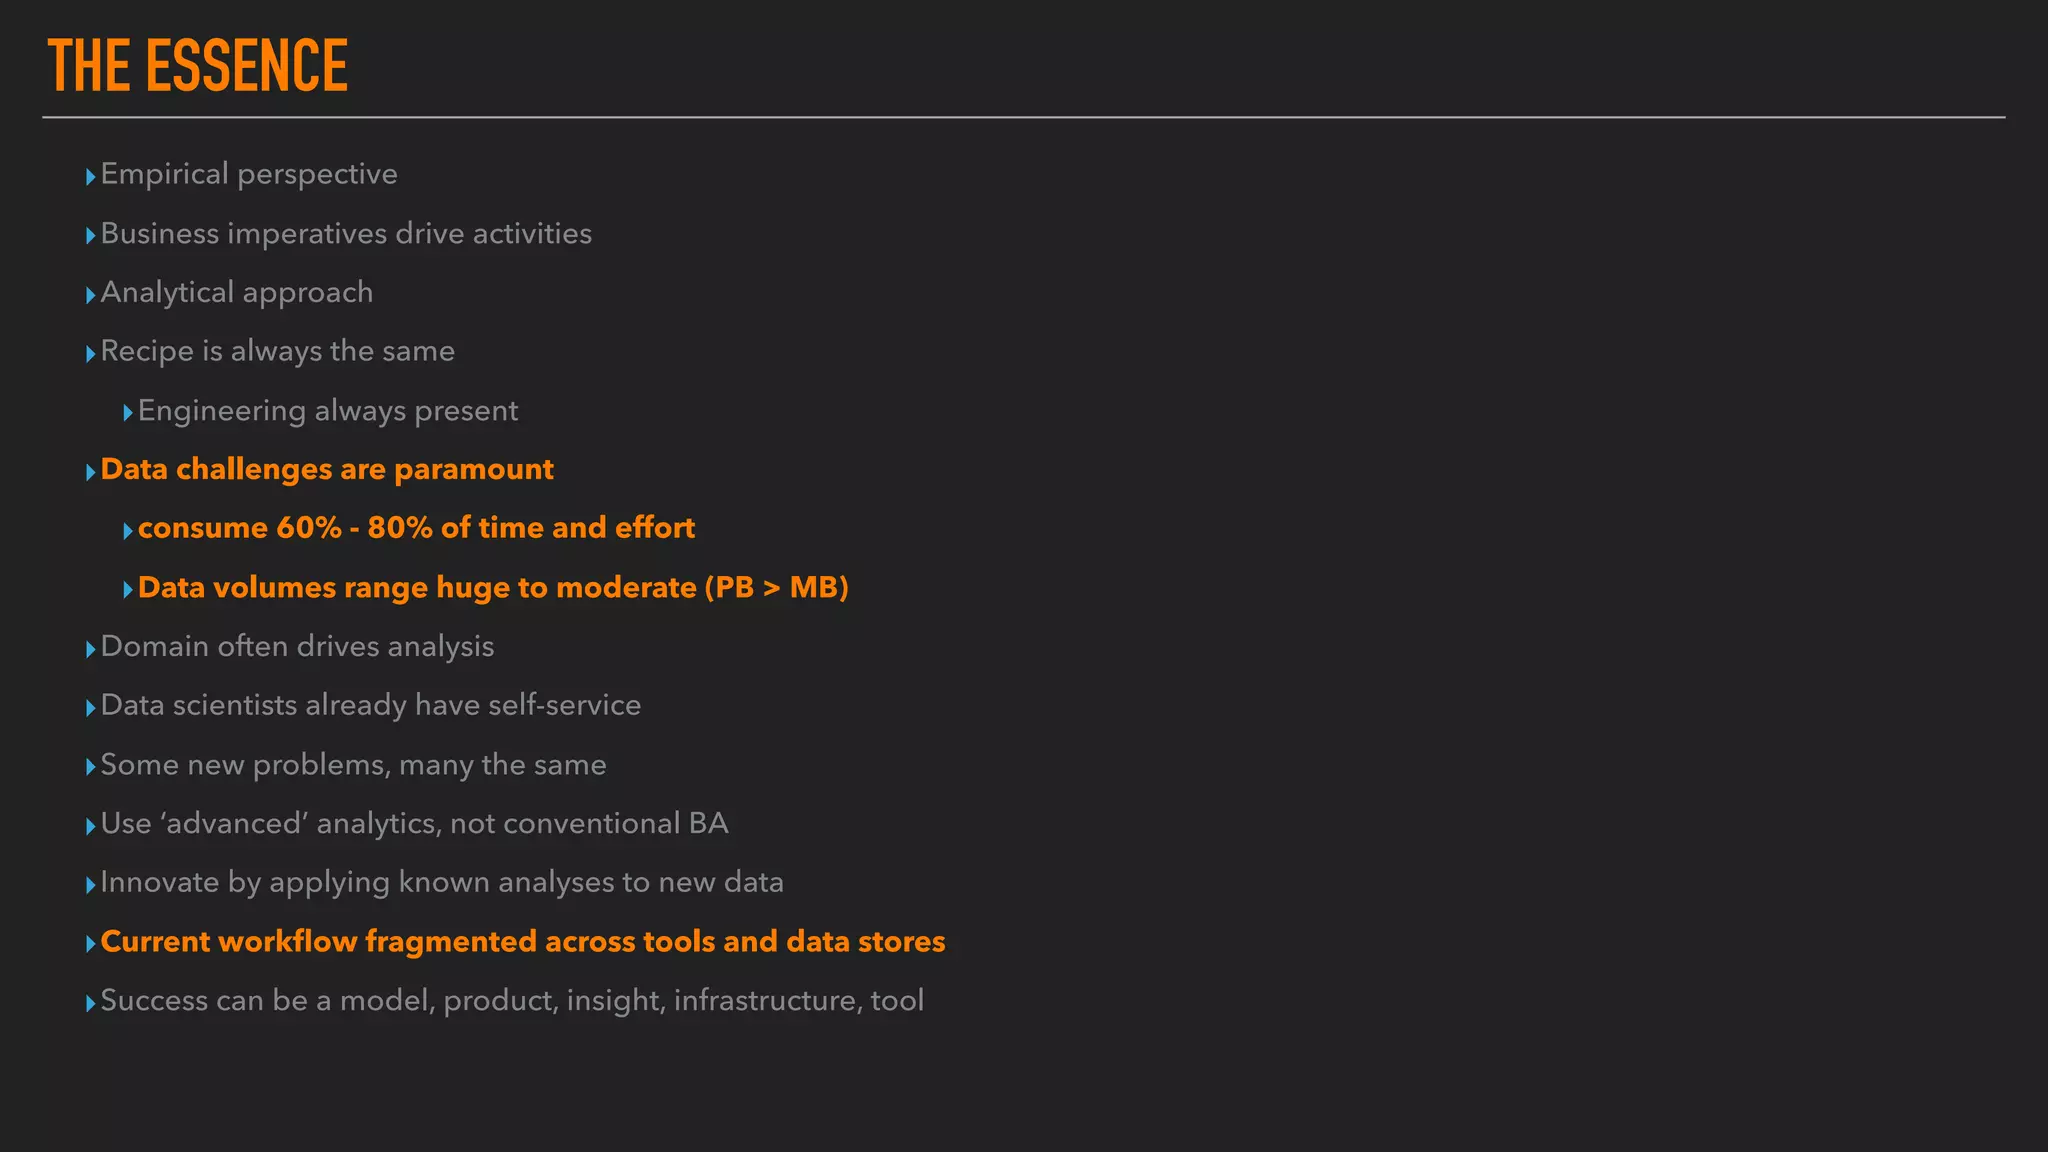Click the triangle beside consume 60% - 80% line
This screenshot has height=1152, width=2048.
coord(128,531)
